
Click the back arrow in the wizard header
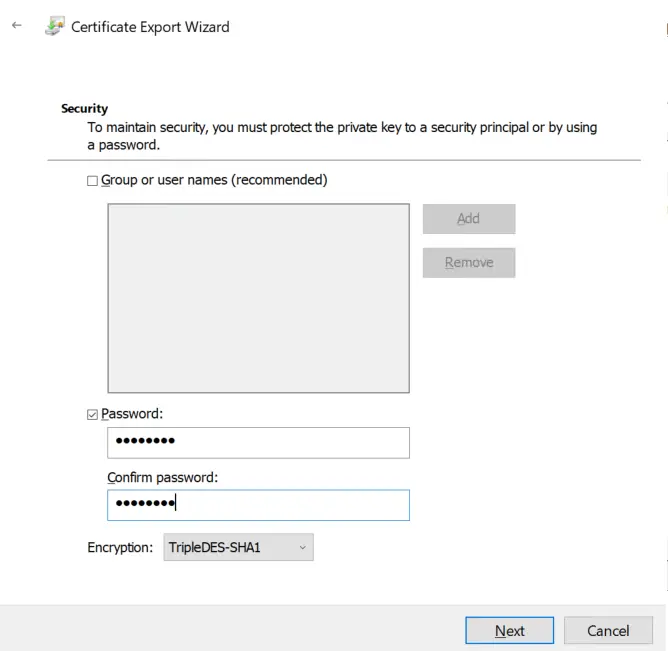tap(16, 27)
